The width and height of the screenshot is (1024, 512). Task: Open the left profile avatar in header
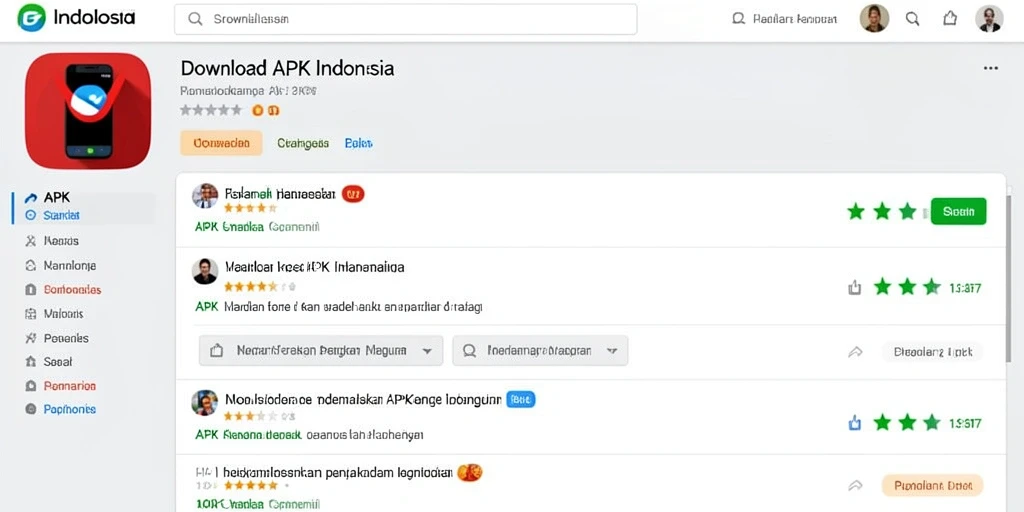click(x=874, y=19)
